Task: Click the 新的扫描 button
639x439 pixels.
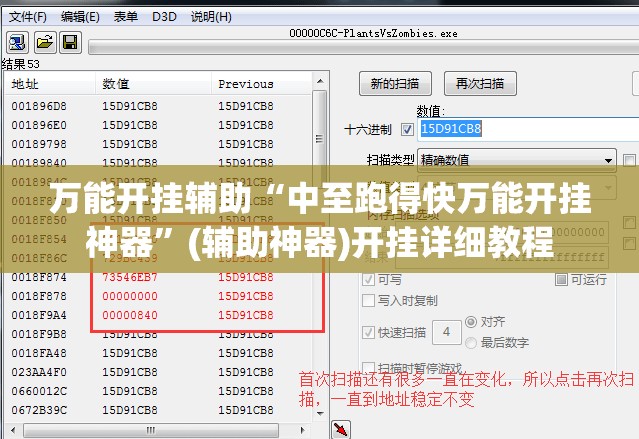Action: point(395,84)
